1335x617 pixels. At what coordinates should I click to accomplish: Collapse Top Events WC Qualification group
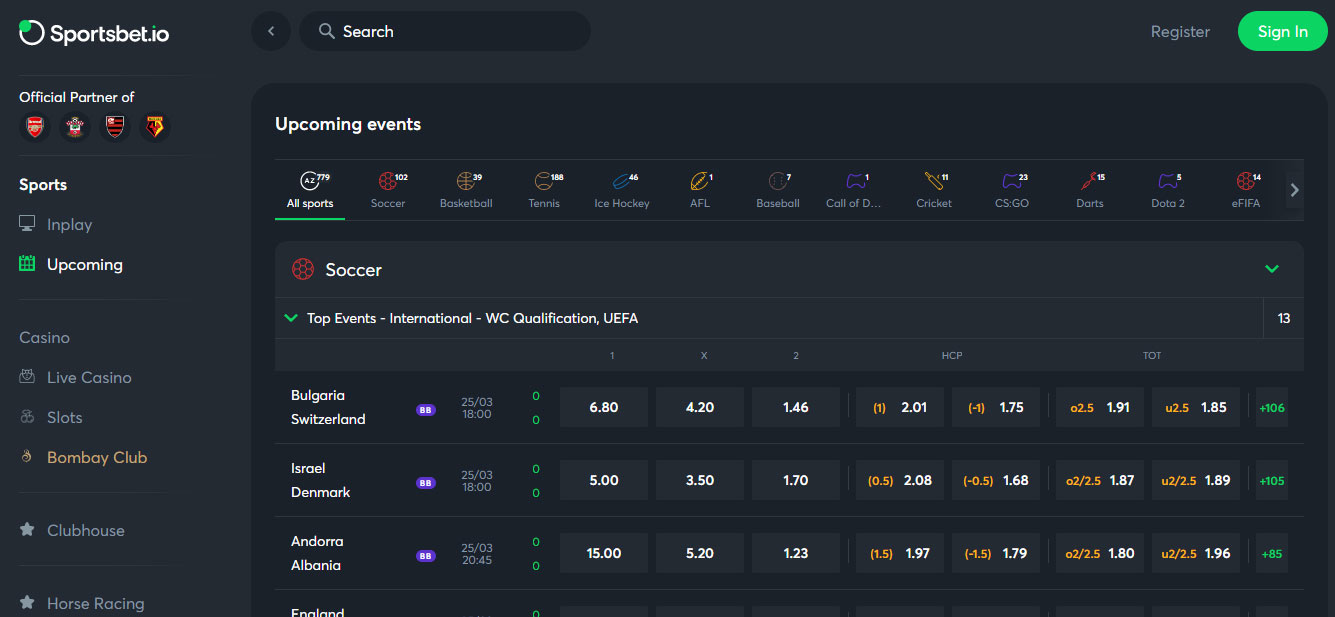(x=291, y=318)
